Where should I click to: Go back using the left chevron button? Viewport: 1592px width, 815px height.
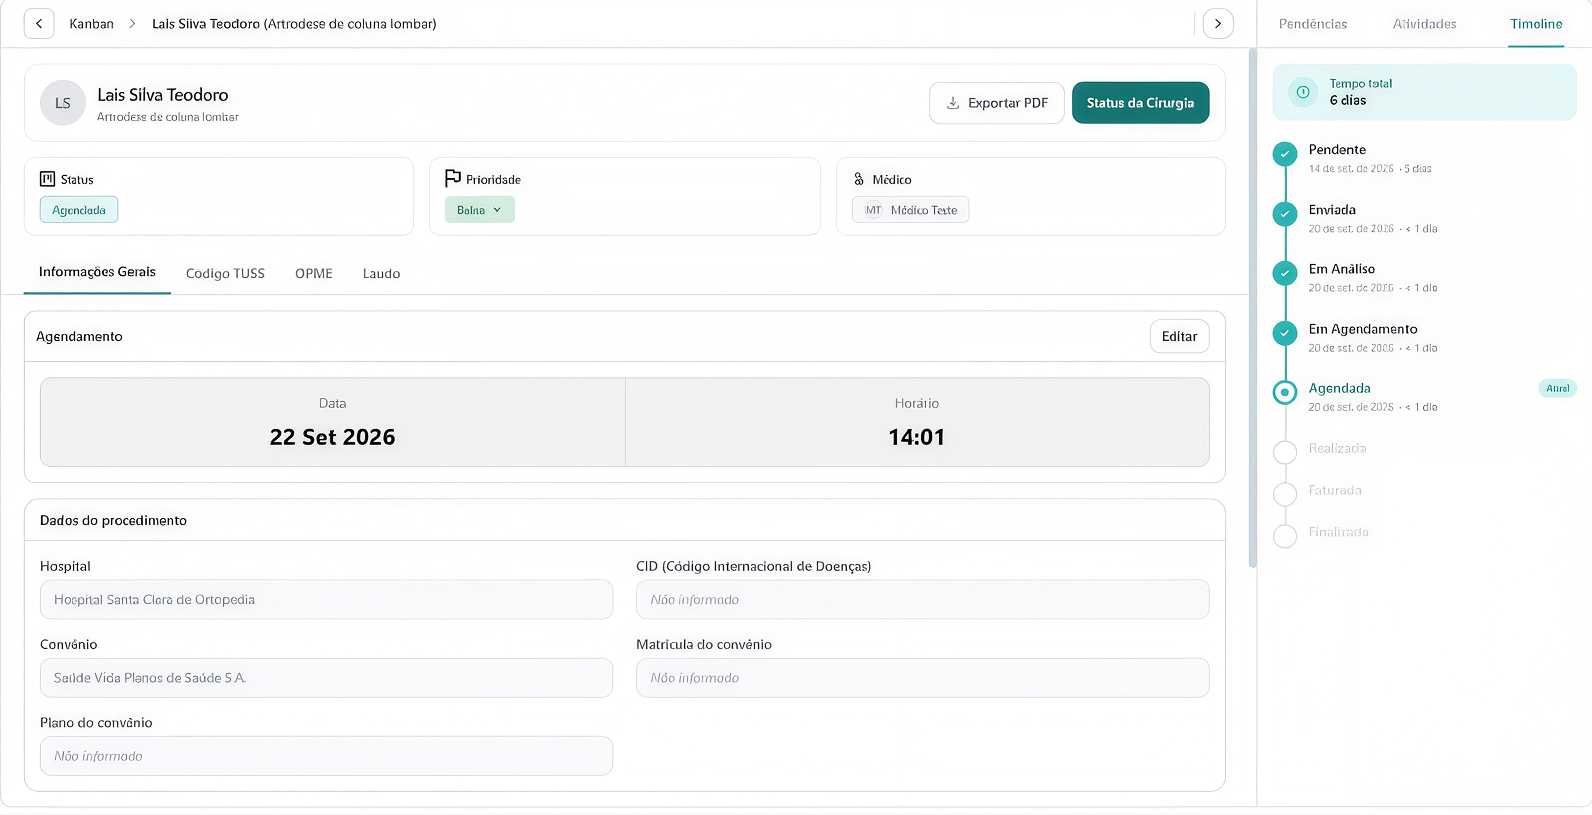(x=39, y=24)
